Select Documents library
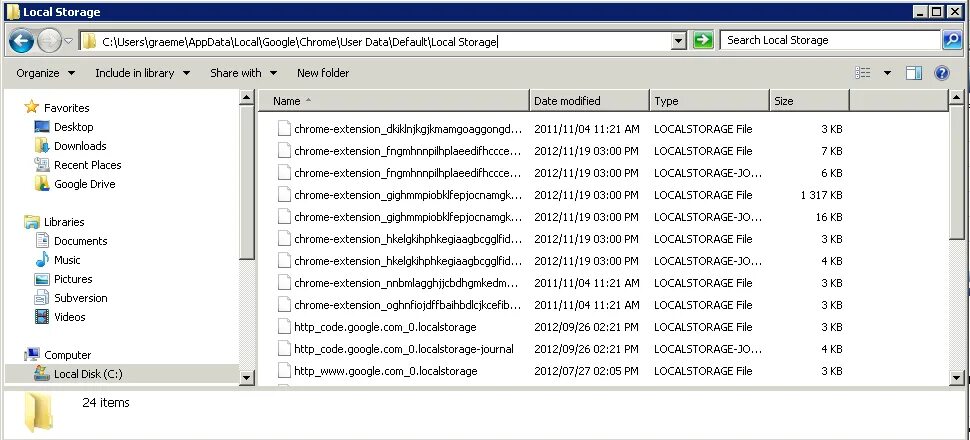The width and height of the screenshot is (970, 440). tap(80, 241)
